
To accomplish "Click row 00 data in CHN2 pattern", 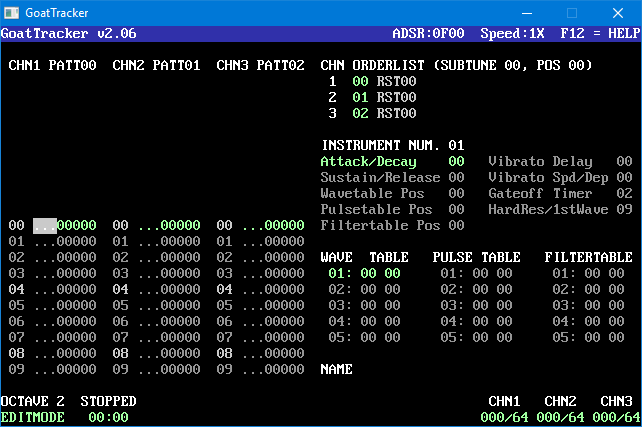I will 169,225.
